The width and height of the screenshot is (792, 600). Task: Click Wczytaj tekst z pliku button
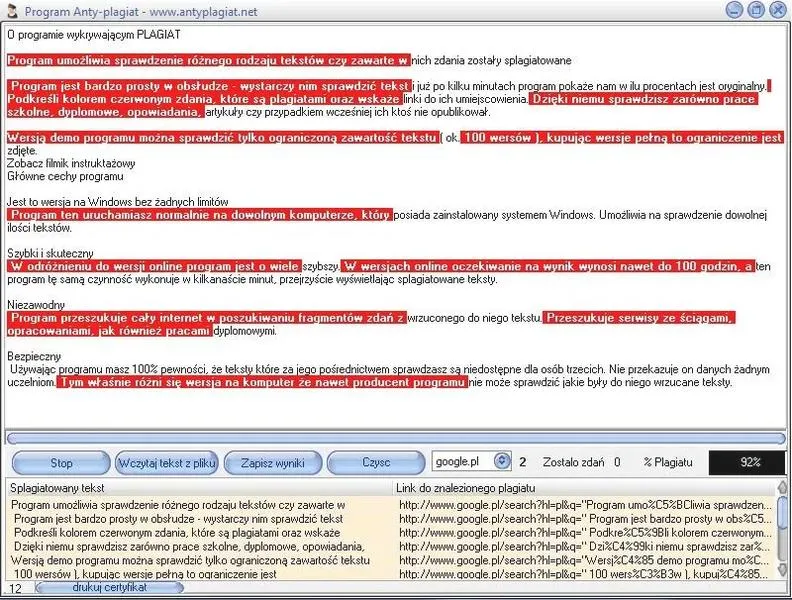point(167,463)
